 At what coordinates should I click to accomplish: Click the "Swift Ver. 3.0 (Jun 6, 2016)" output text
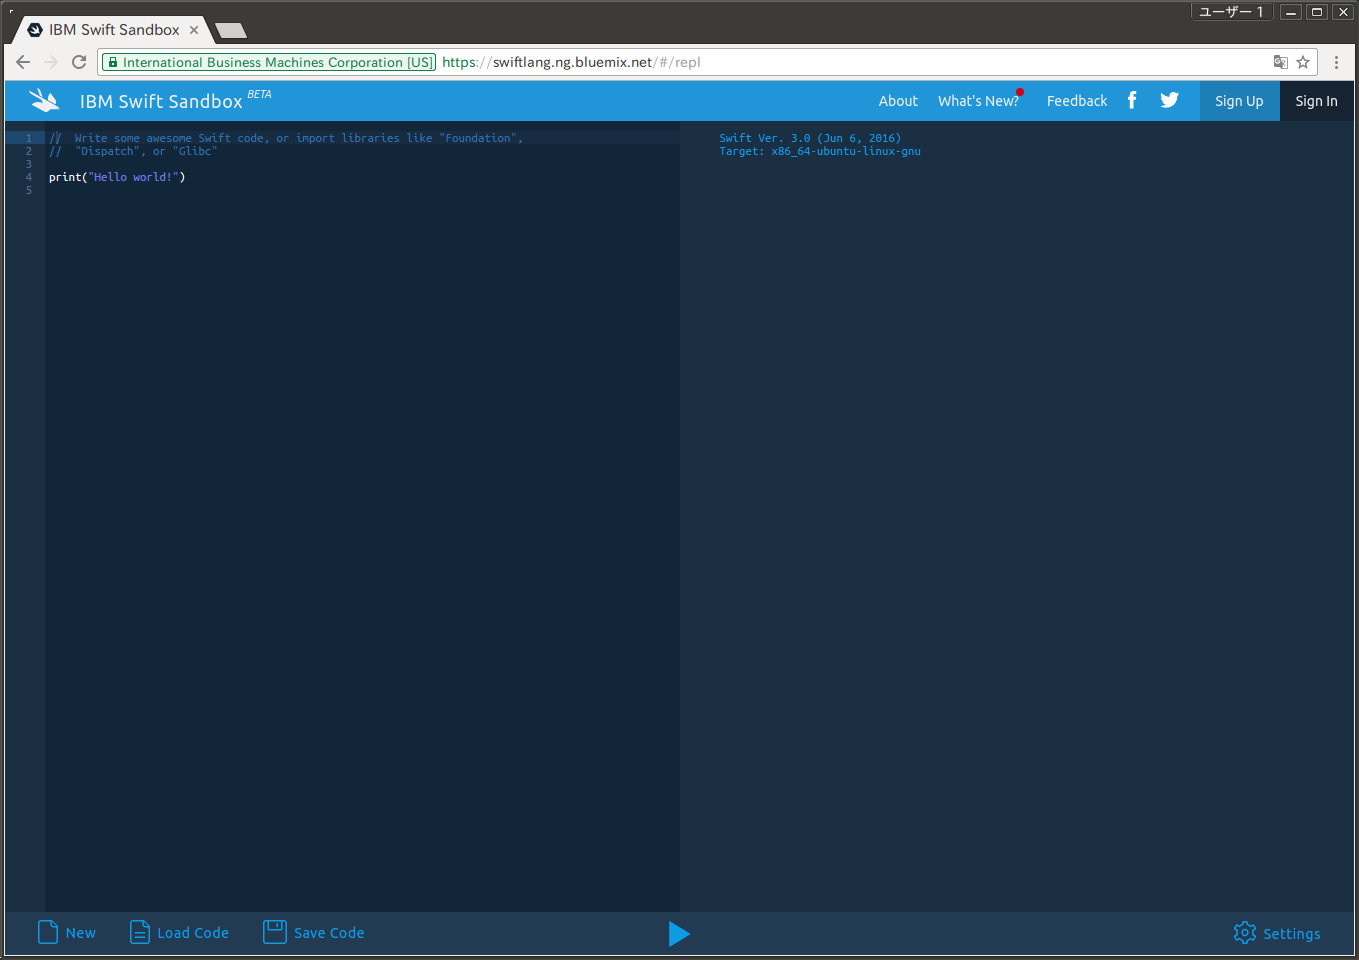pyautogui.click(x=810, y=138)
